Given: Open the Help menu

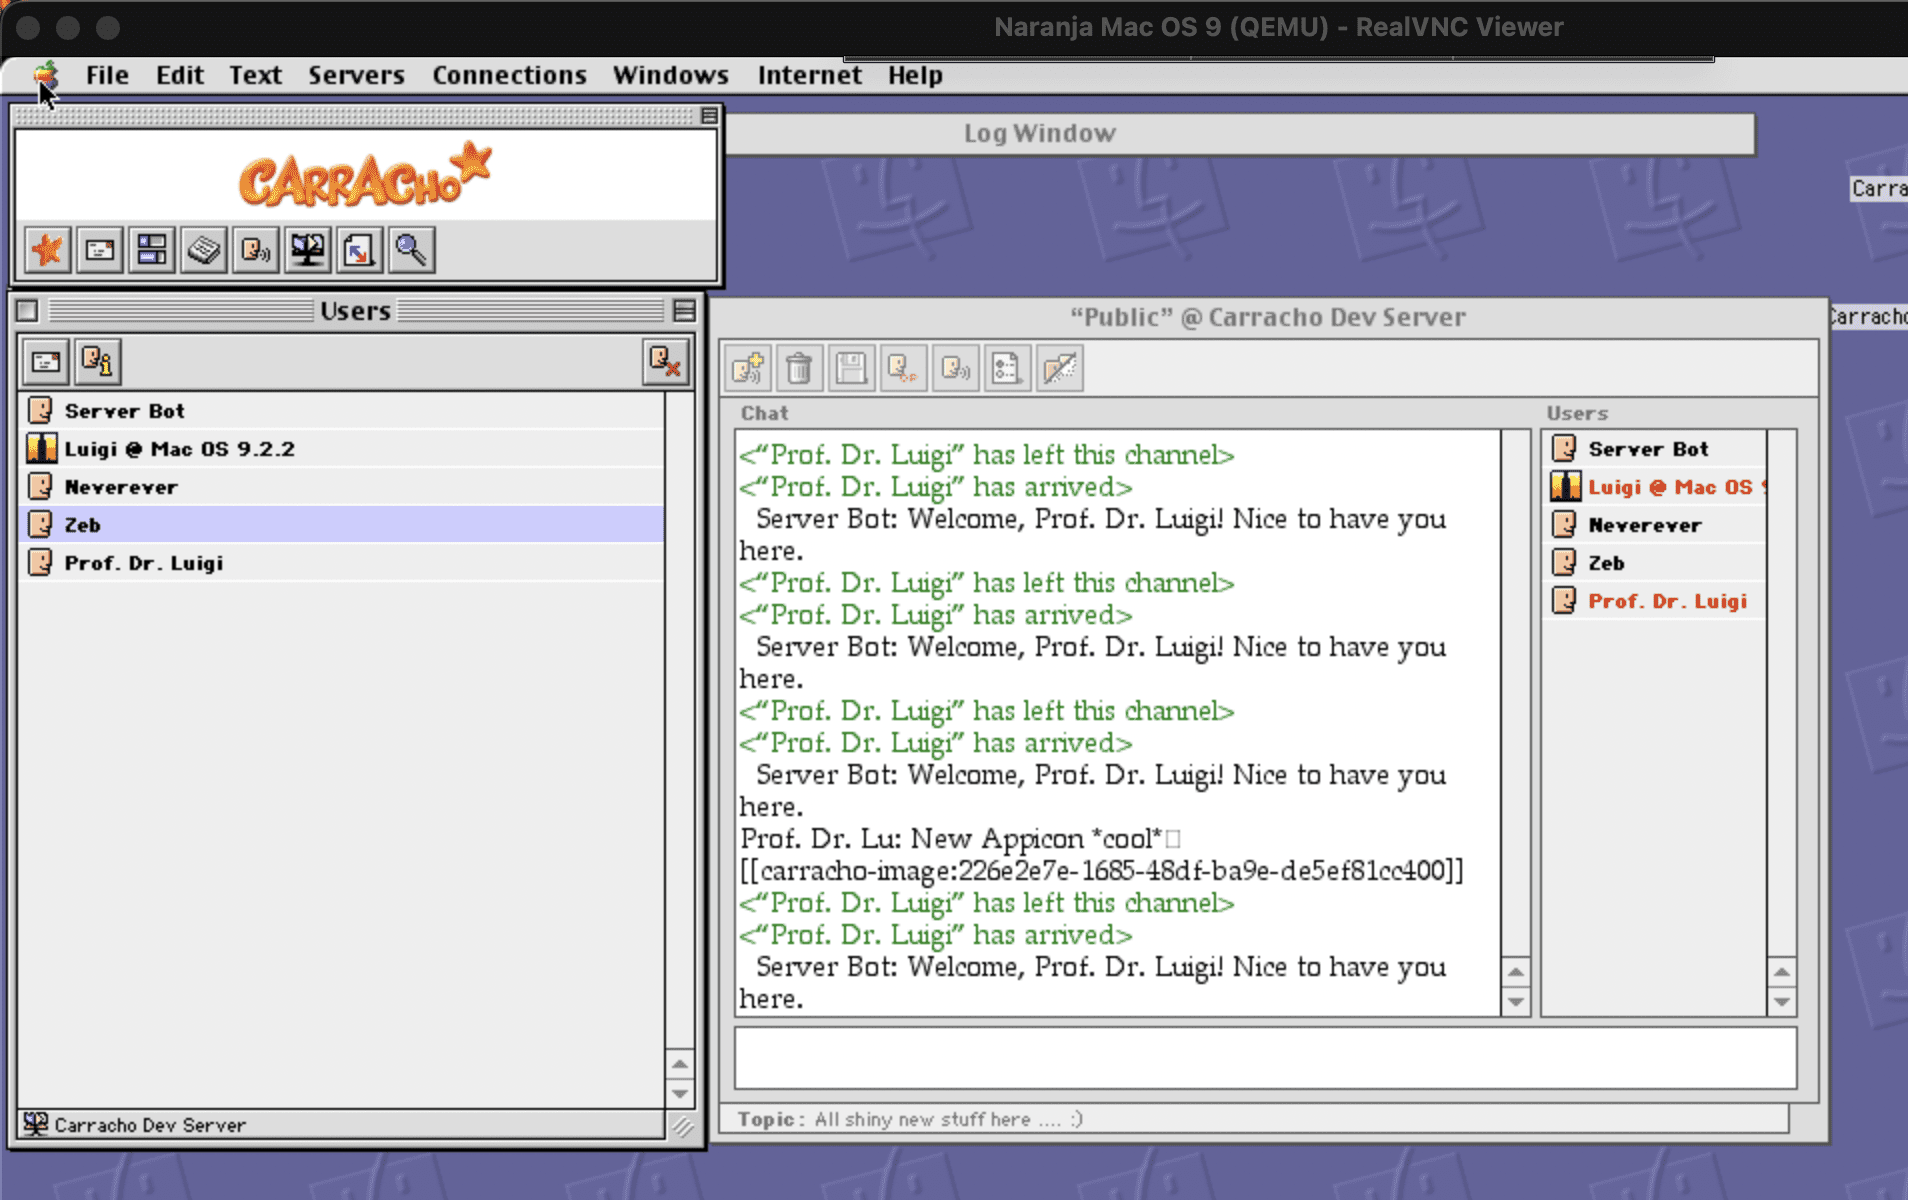Looking at the screenshot, I should tap(915, 75).
